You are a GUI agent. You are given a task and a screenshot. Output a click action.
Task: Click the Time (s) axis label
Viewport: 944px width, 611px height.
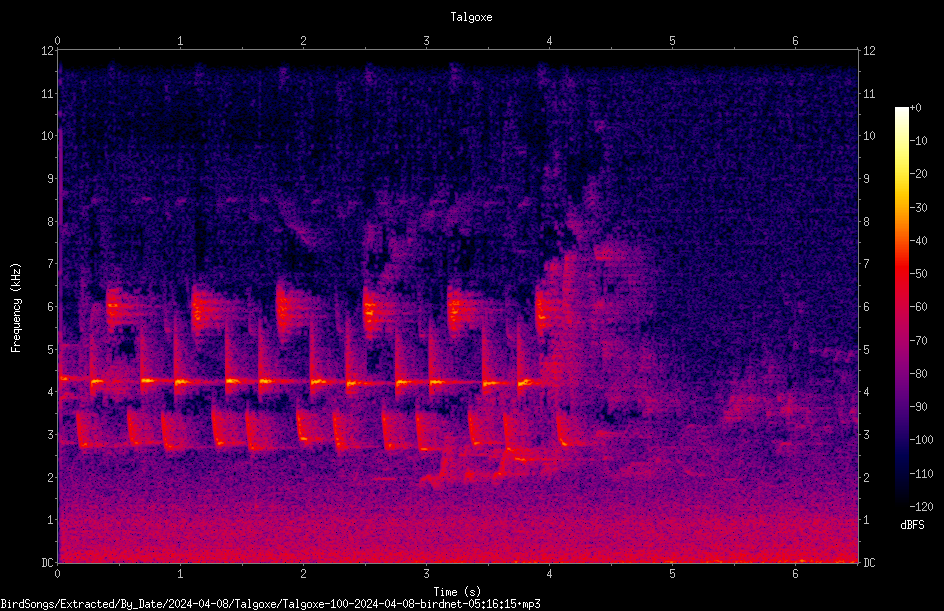[x=457, y=592]
